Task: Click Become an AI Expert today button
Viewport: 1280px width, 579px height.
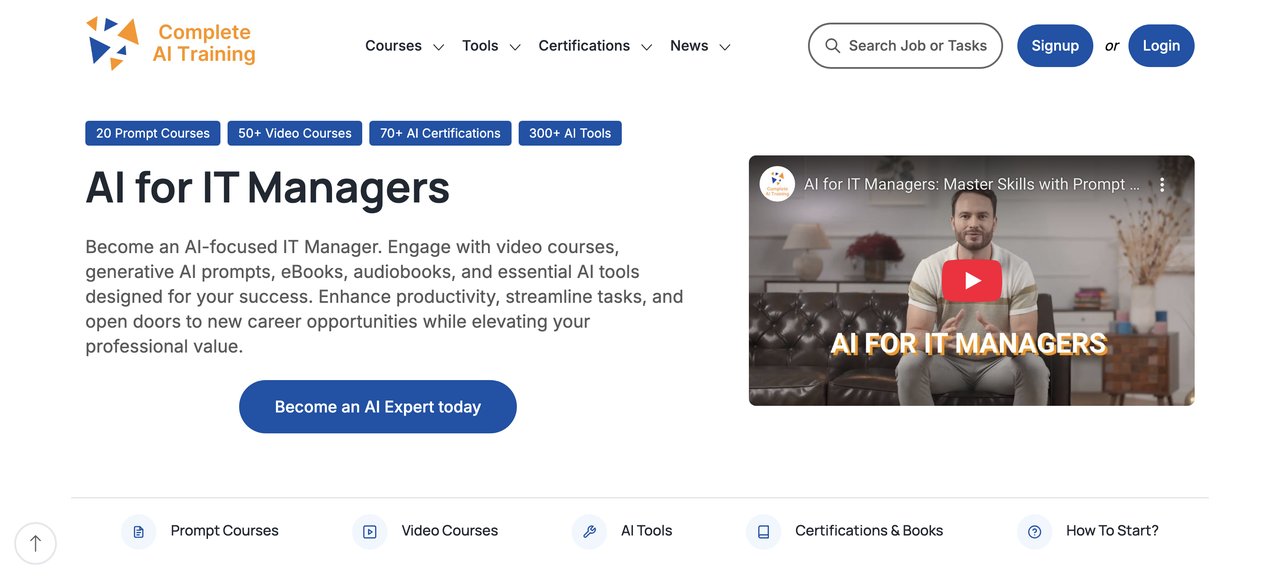Action: (x=378, y=407)
